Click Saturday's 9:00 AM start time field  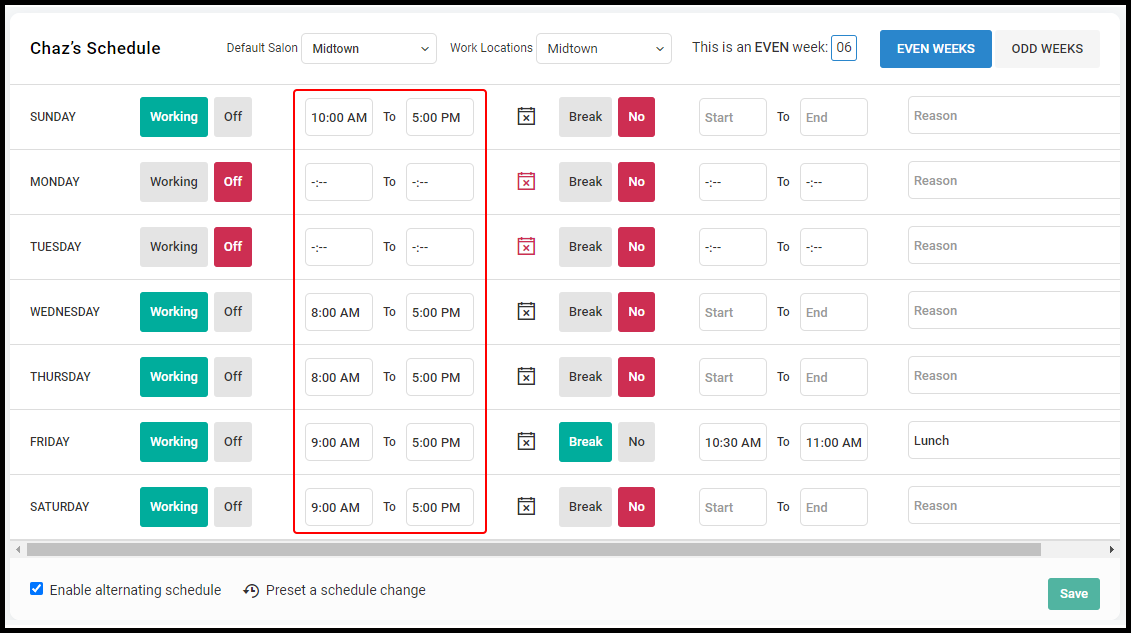[x=338, y=506]
